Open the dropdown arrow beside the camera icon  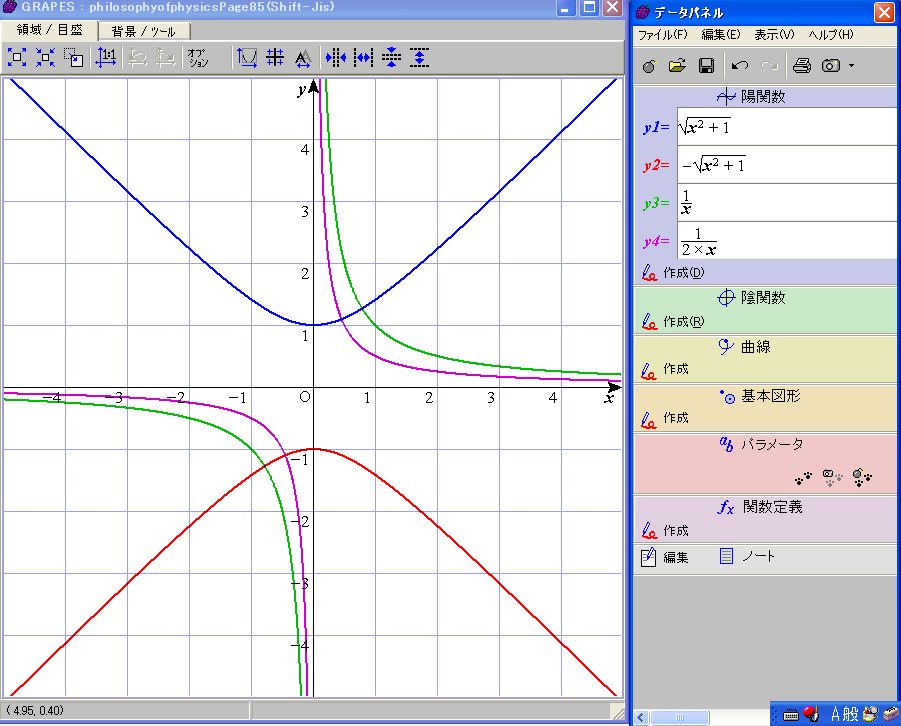(x=851, y=66)
